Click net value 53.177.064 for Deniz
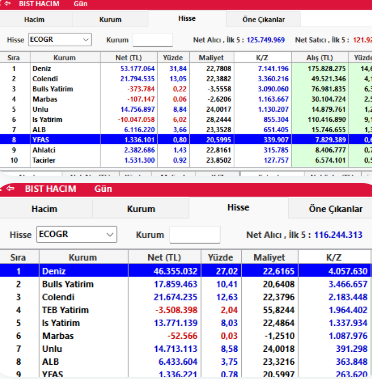Image resolution: width=372 pixels, height=379 pixels. point(137,69)
